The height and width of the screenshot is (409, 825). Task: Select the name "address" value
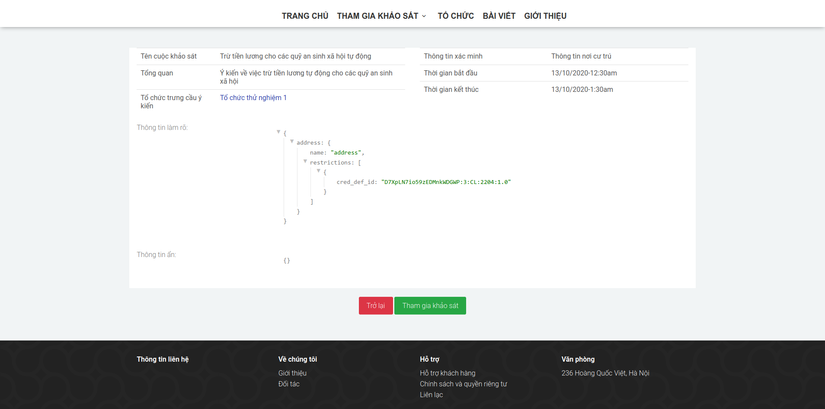(347, 153)
